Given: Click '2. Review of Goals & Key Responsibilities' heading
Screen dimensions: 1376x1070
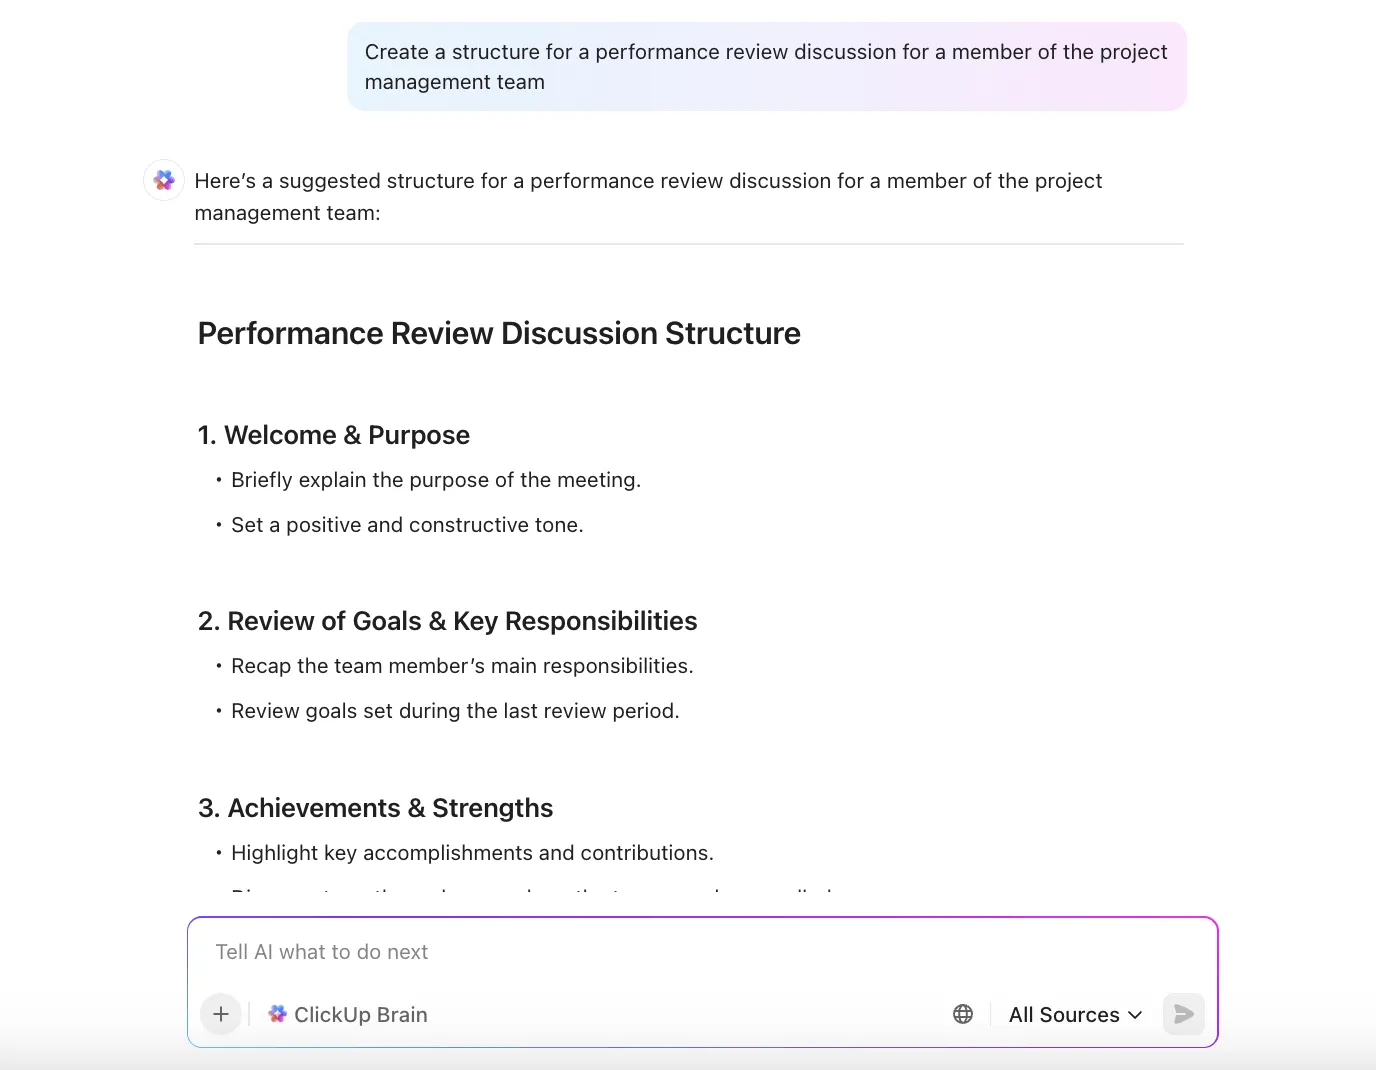Looking at the screenshot, I should [x=448, y=621].
